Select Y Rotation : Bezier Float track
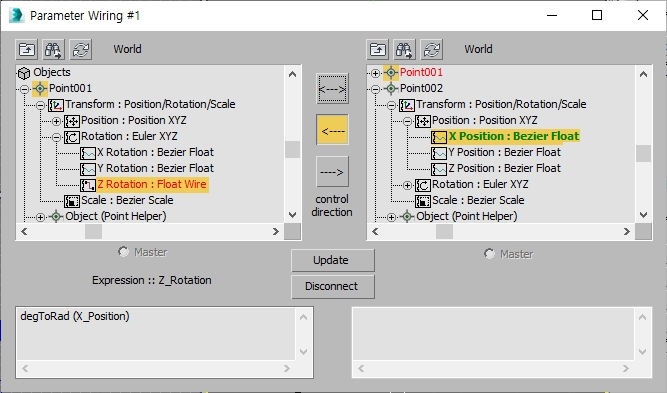Image resolution: width=667 pixels, height=393 pixels. (155, 168)
